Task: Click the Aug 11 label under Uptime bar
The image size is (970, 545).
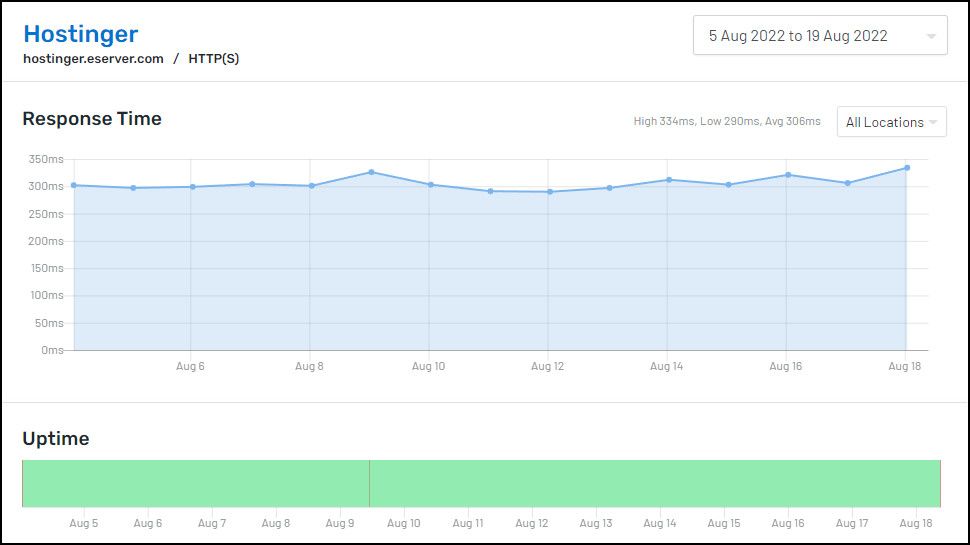Action: point(468,523)
